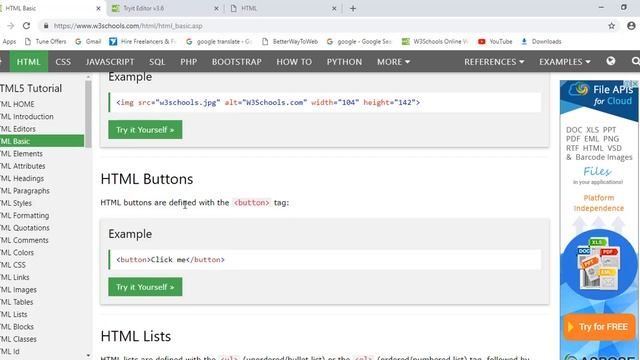Expand the MORE dropdown

(393, 62)
